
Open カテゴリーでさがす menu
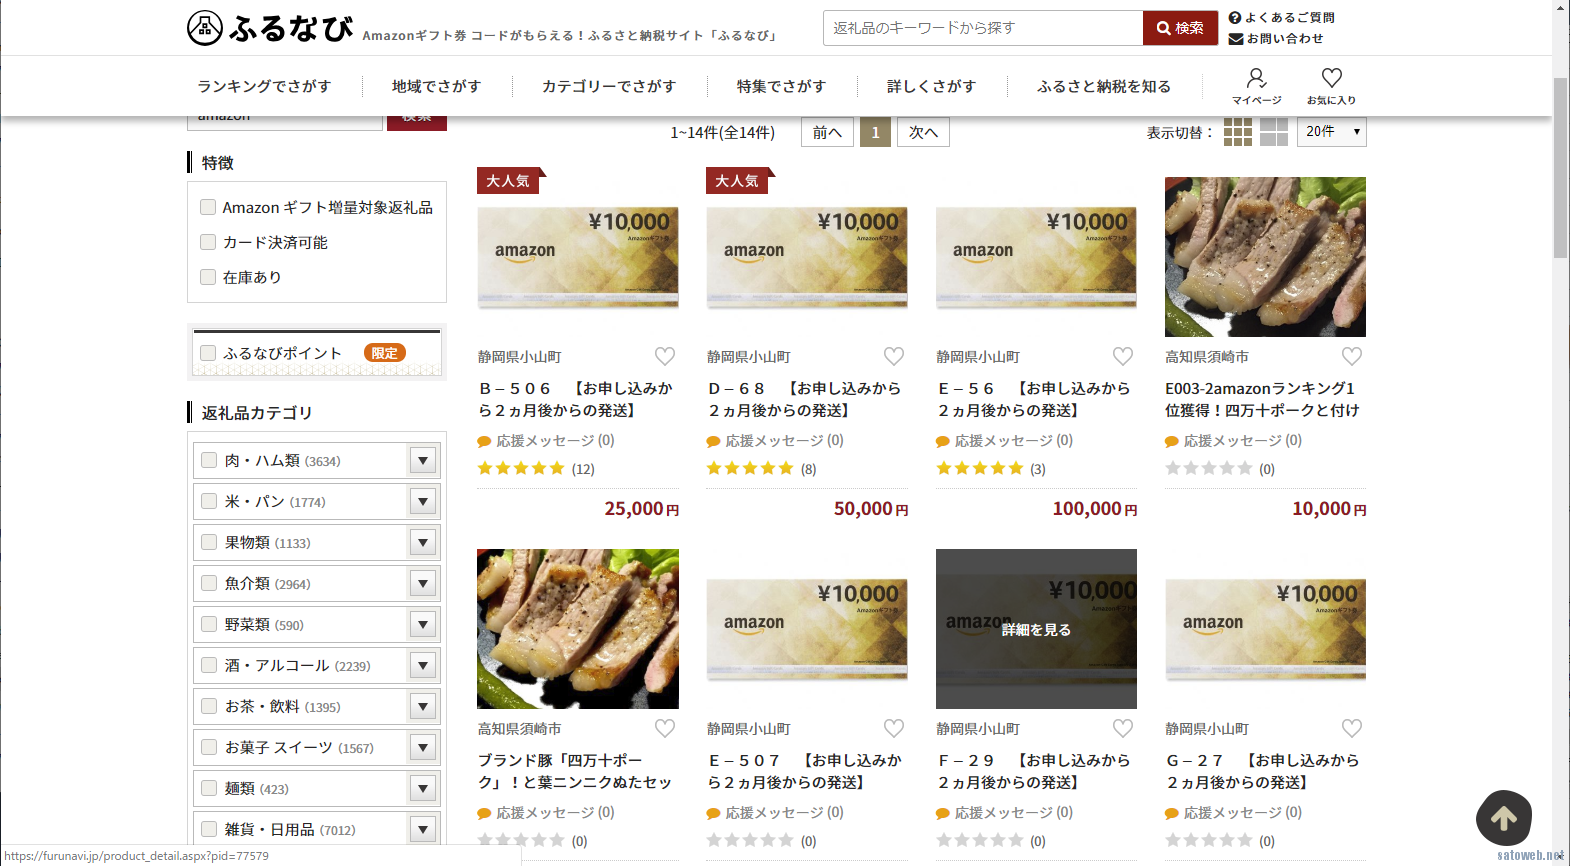coord(609,86)
